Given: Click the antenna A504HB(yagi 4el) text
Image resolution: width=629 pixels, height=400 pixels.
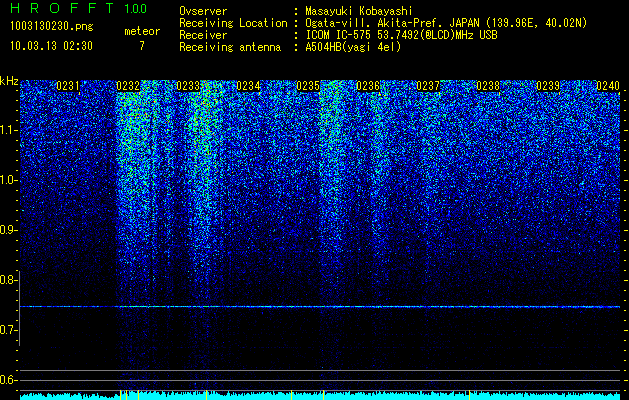Looking at the screenshot, I should (x=353, y=47).
